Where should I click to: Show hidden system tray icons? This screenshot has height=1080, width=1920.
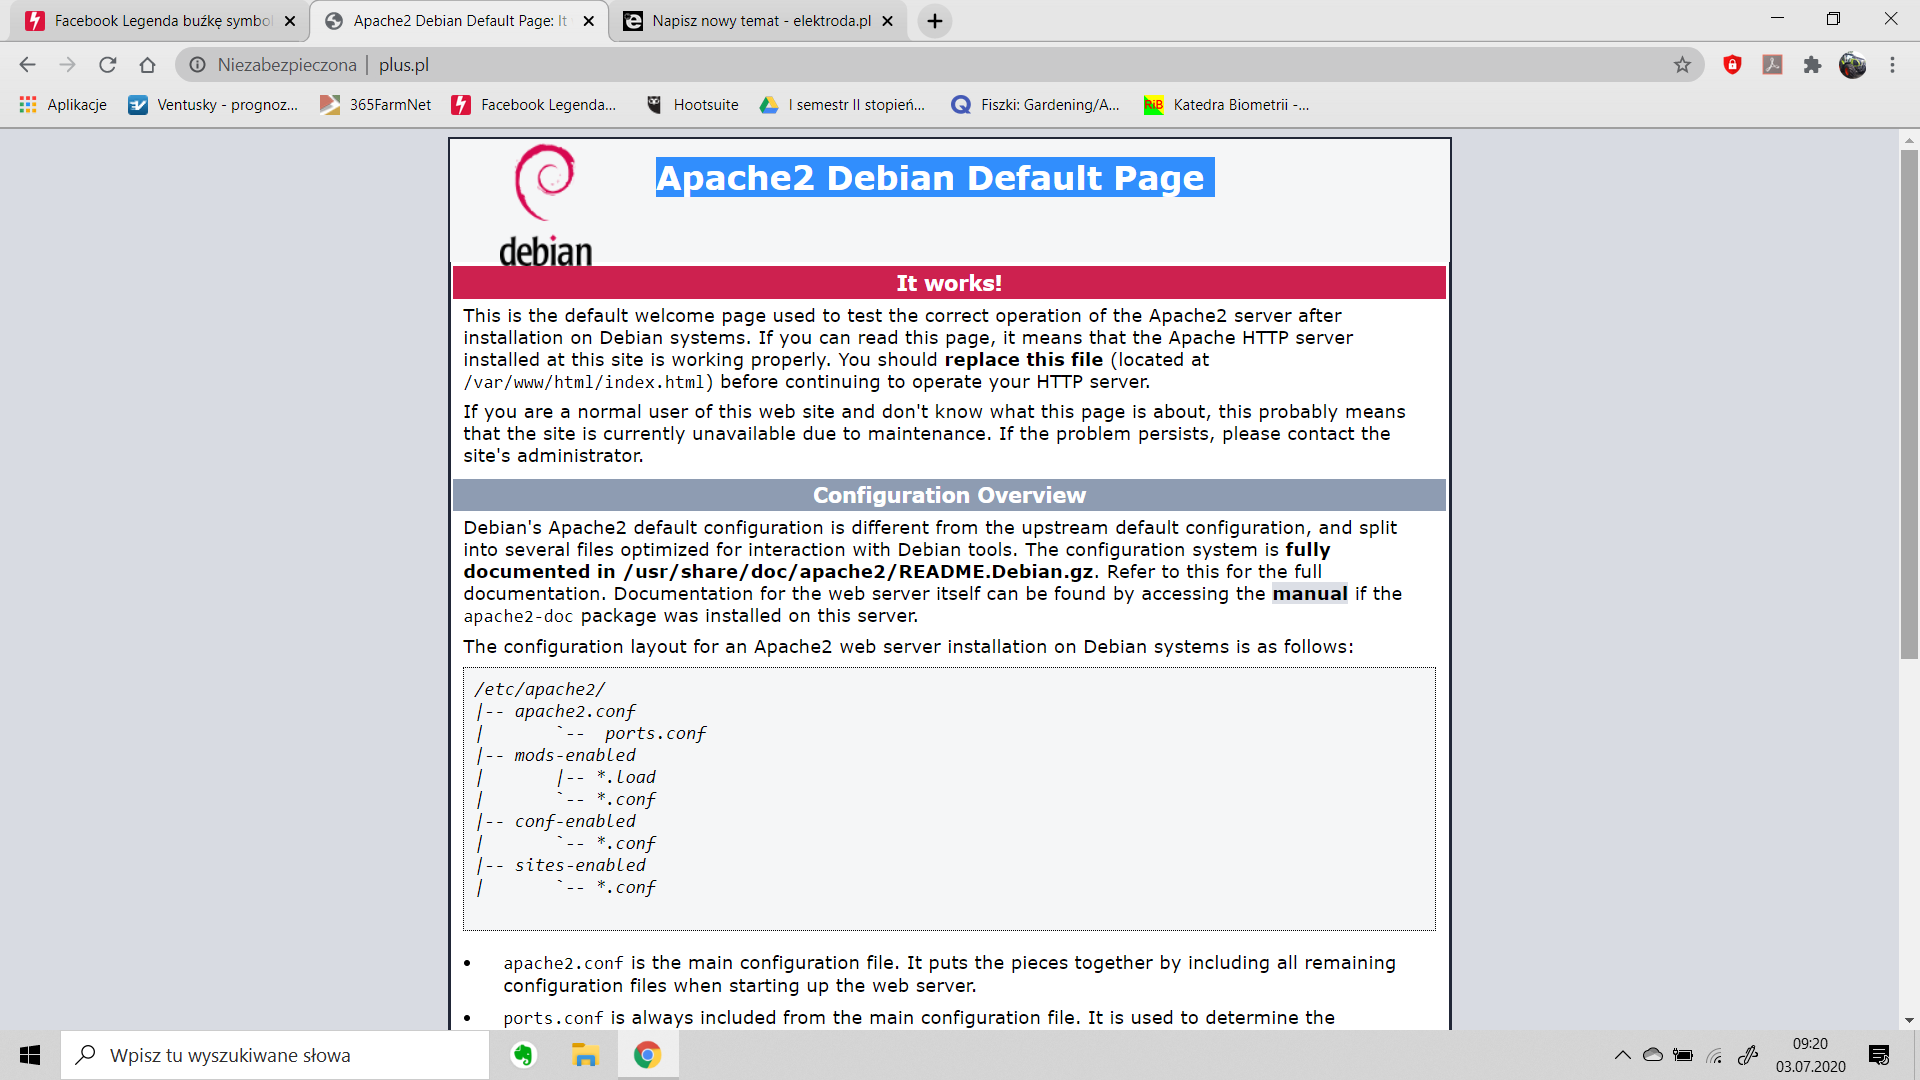[x=1622, y=1055]
